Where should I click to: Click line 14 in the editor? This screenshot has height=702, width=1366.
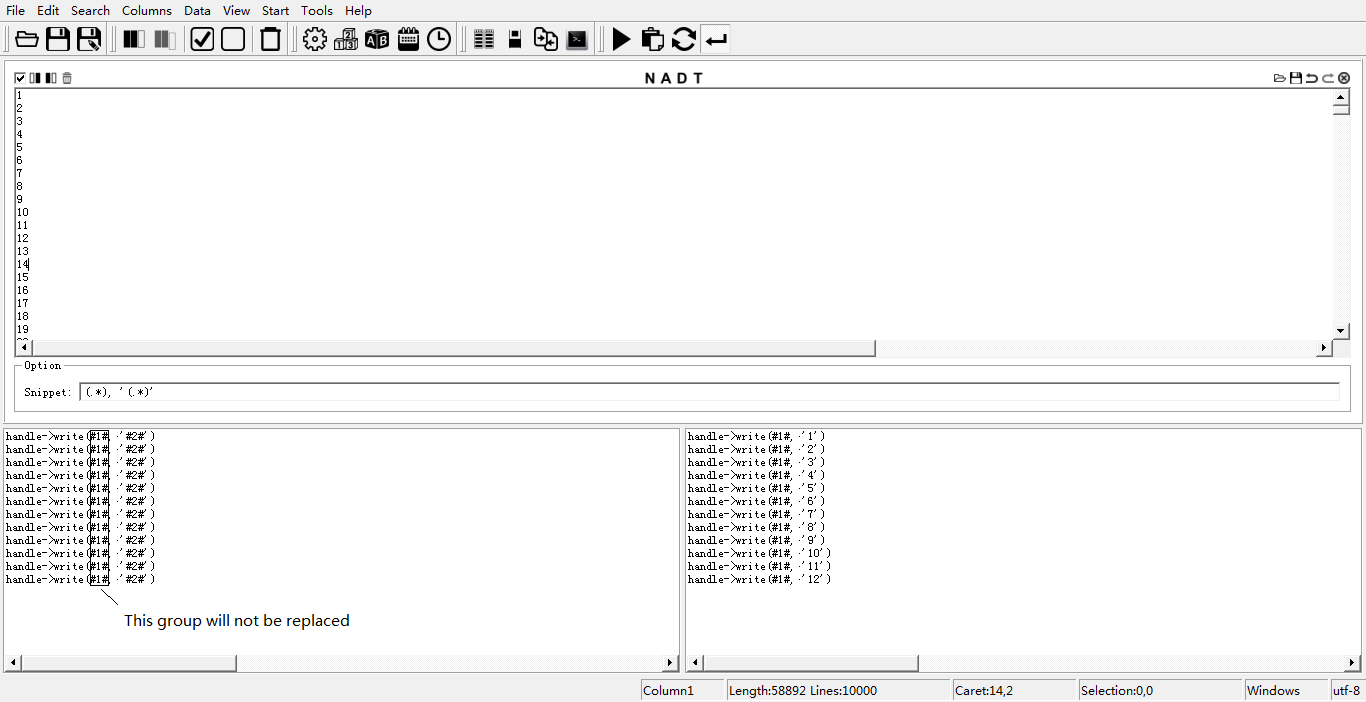click(23, 264)
